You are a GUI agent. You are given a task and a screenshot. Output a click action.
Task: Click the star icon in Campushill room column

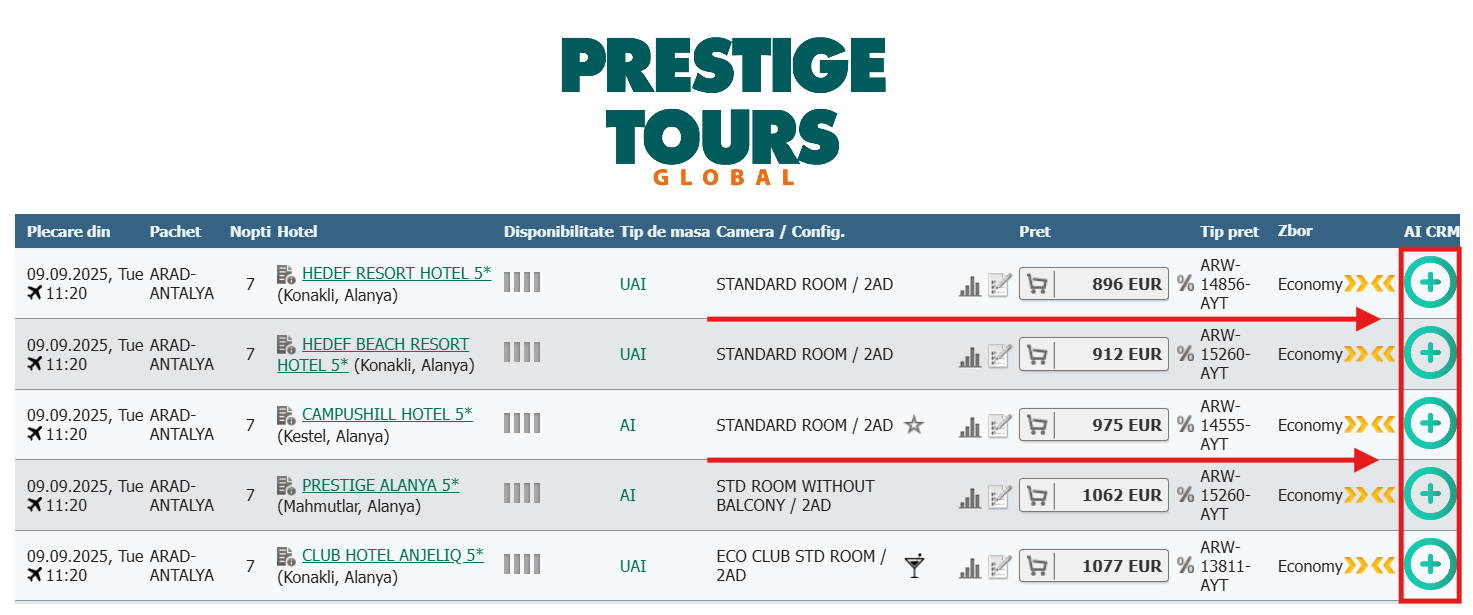pyautogui.click(x=913, y=425)
